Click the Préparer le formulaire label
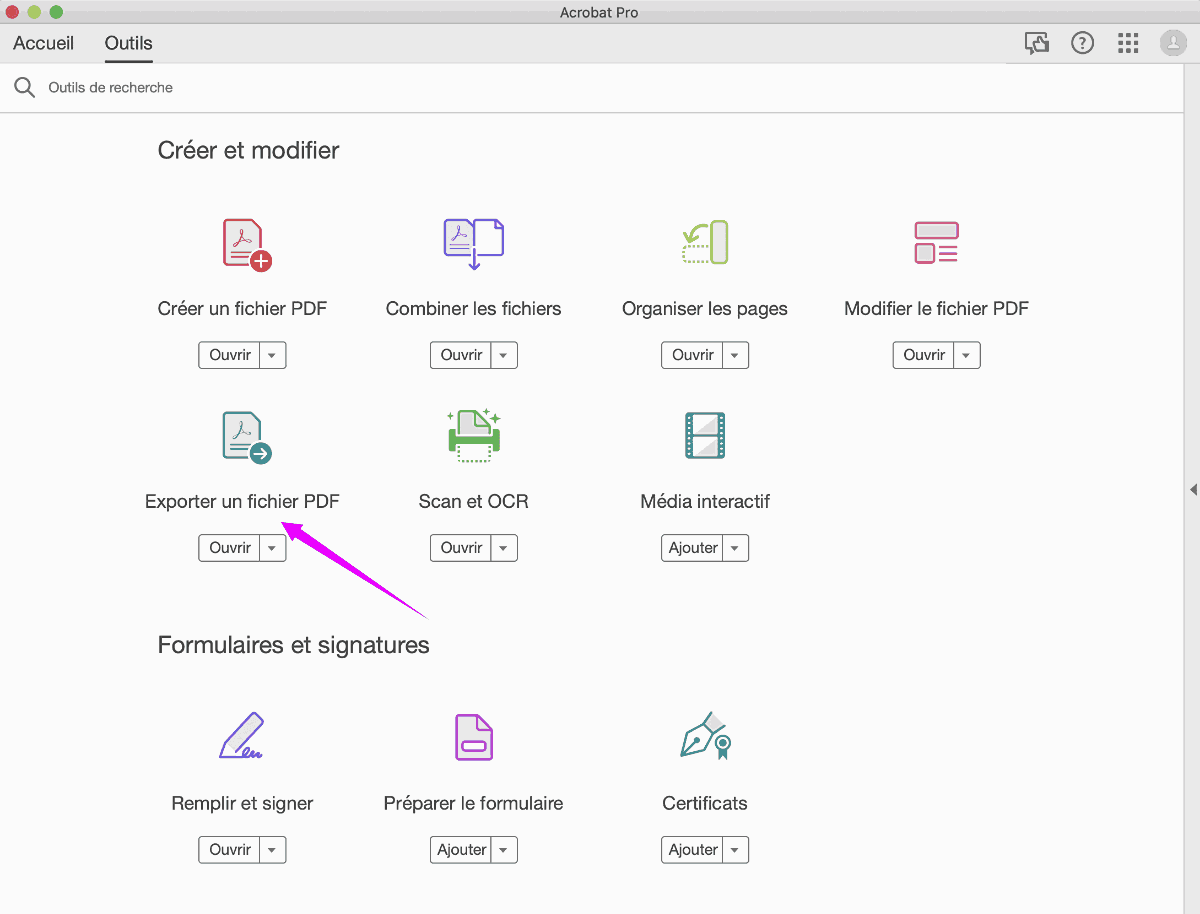The height and width of the screenshot is (914, 1200). (x=474, y=803)
